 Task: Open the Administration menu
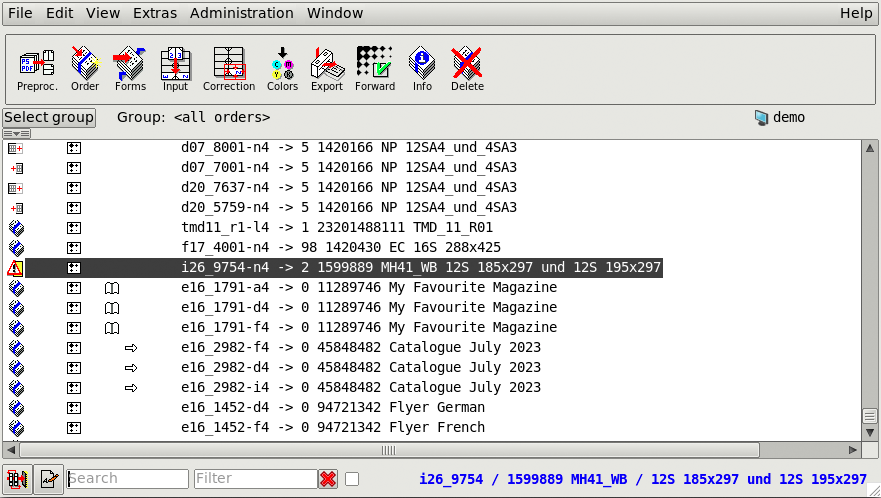(242, 13)
